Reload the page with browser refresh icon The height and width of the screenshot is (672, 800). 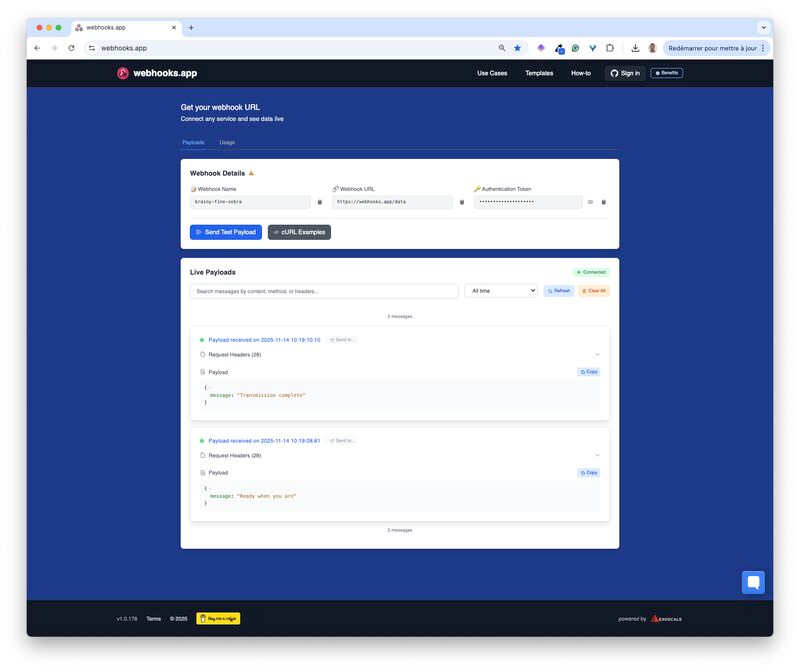tap(71, 48)
